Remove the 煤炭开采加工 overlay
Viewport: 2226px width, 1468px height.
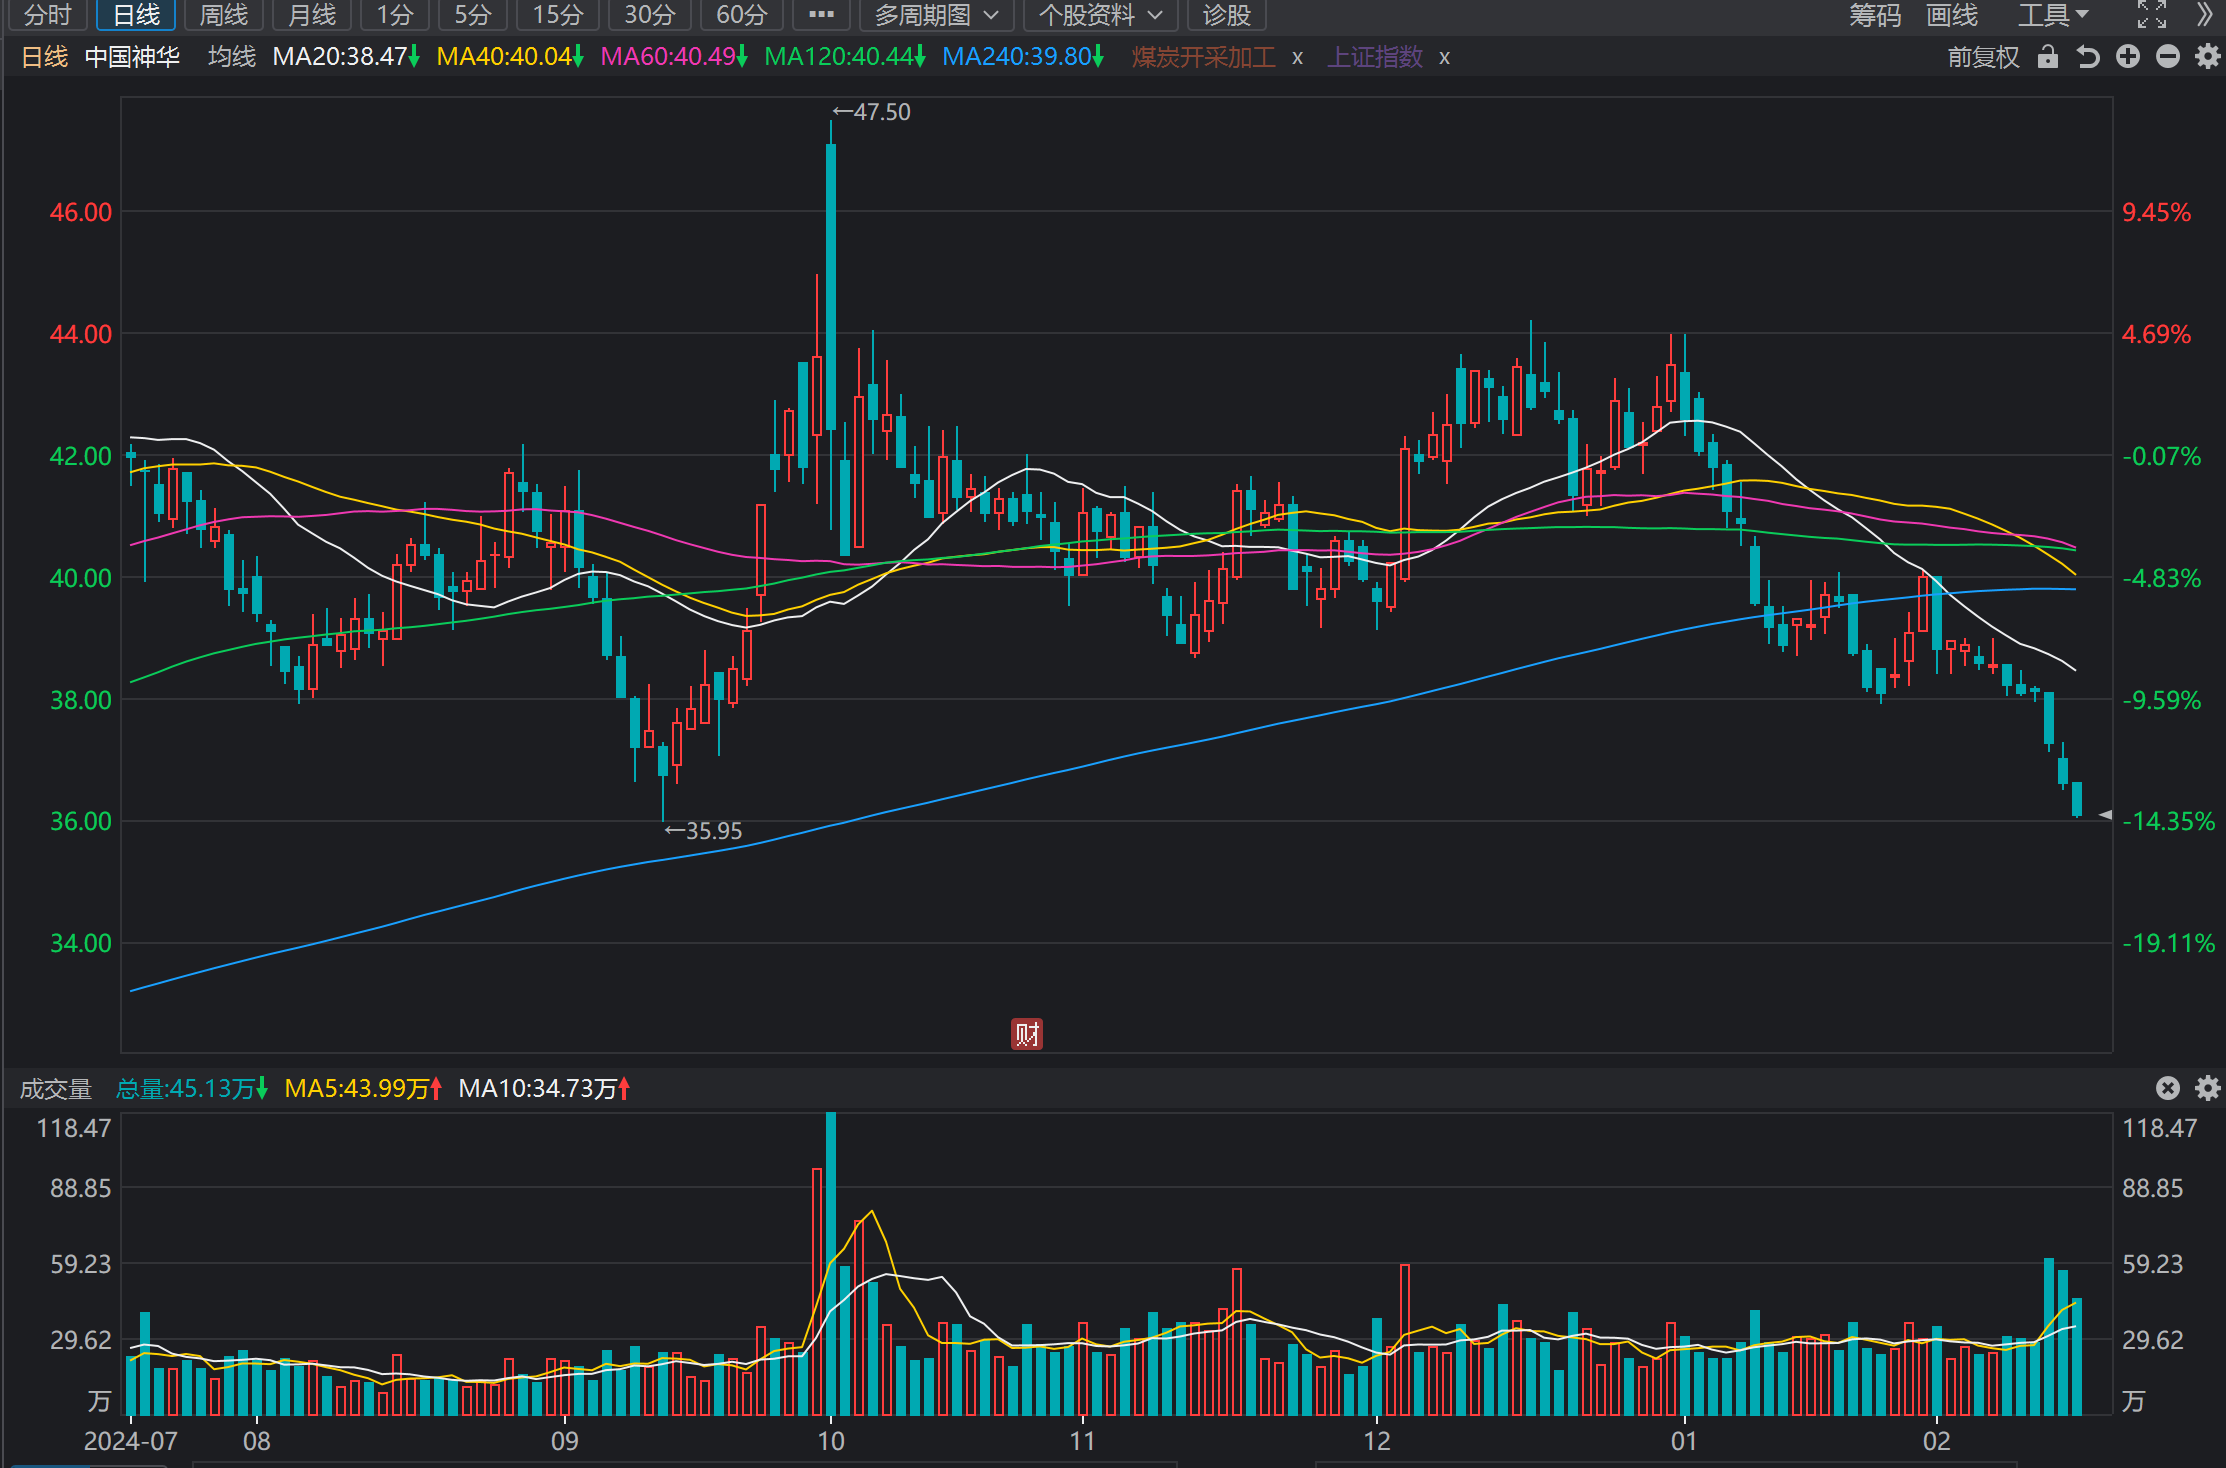(1297, 58)
